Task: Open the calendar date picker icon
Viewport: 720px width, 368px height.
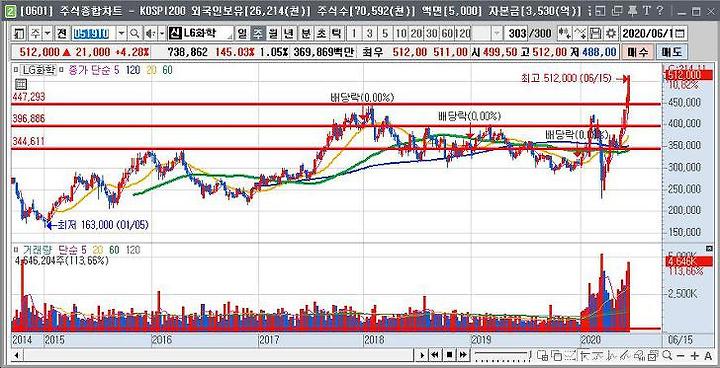Action: tap(680, 34)
